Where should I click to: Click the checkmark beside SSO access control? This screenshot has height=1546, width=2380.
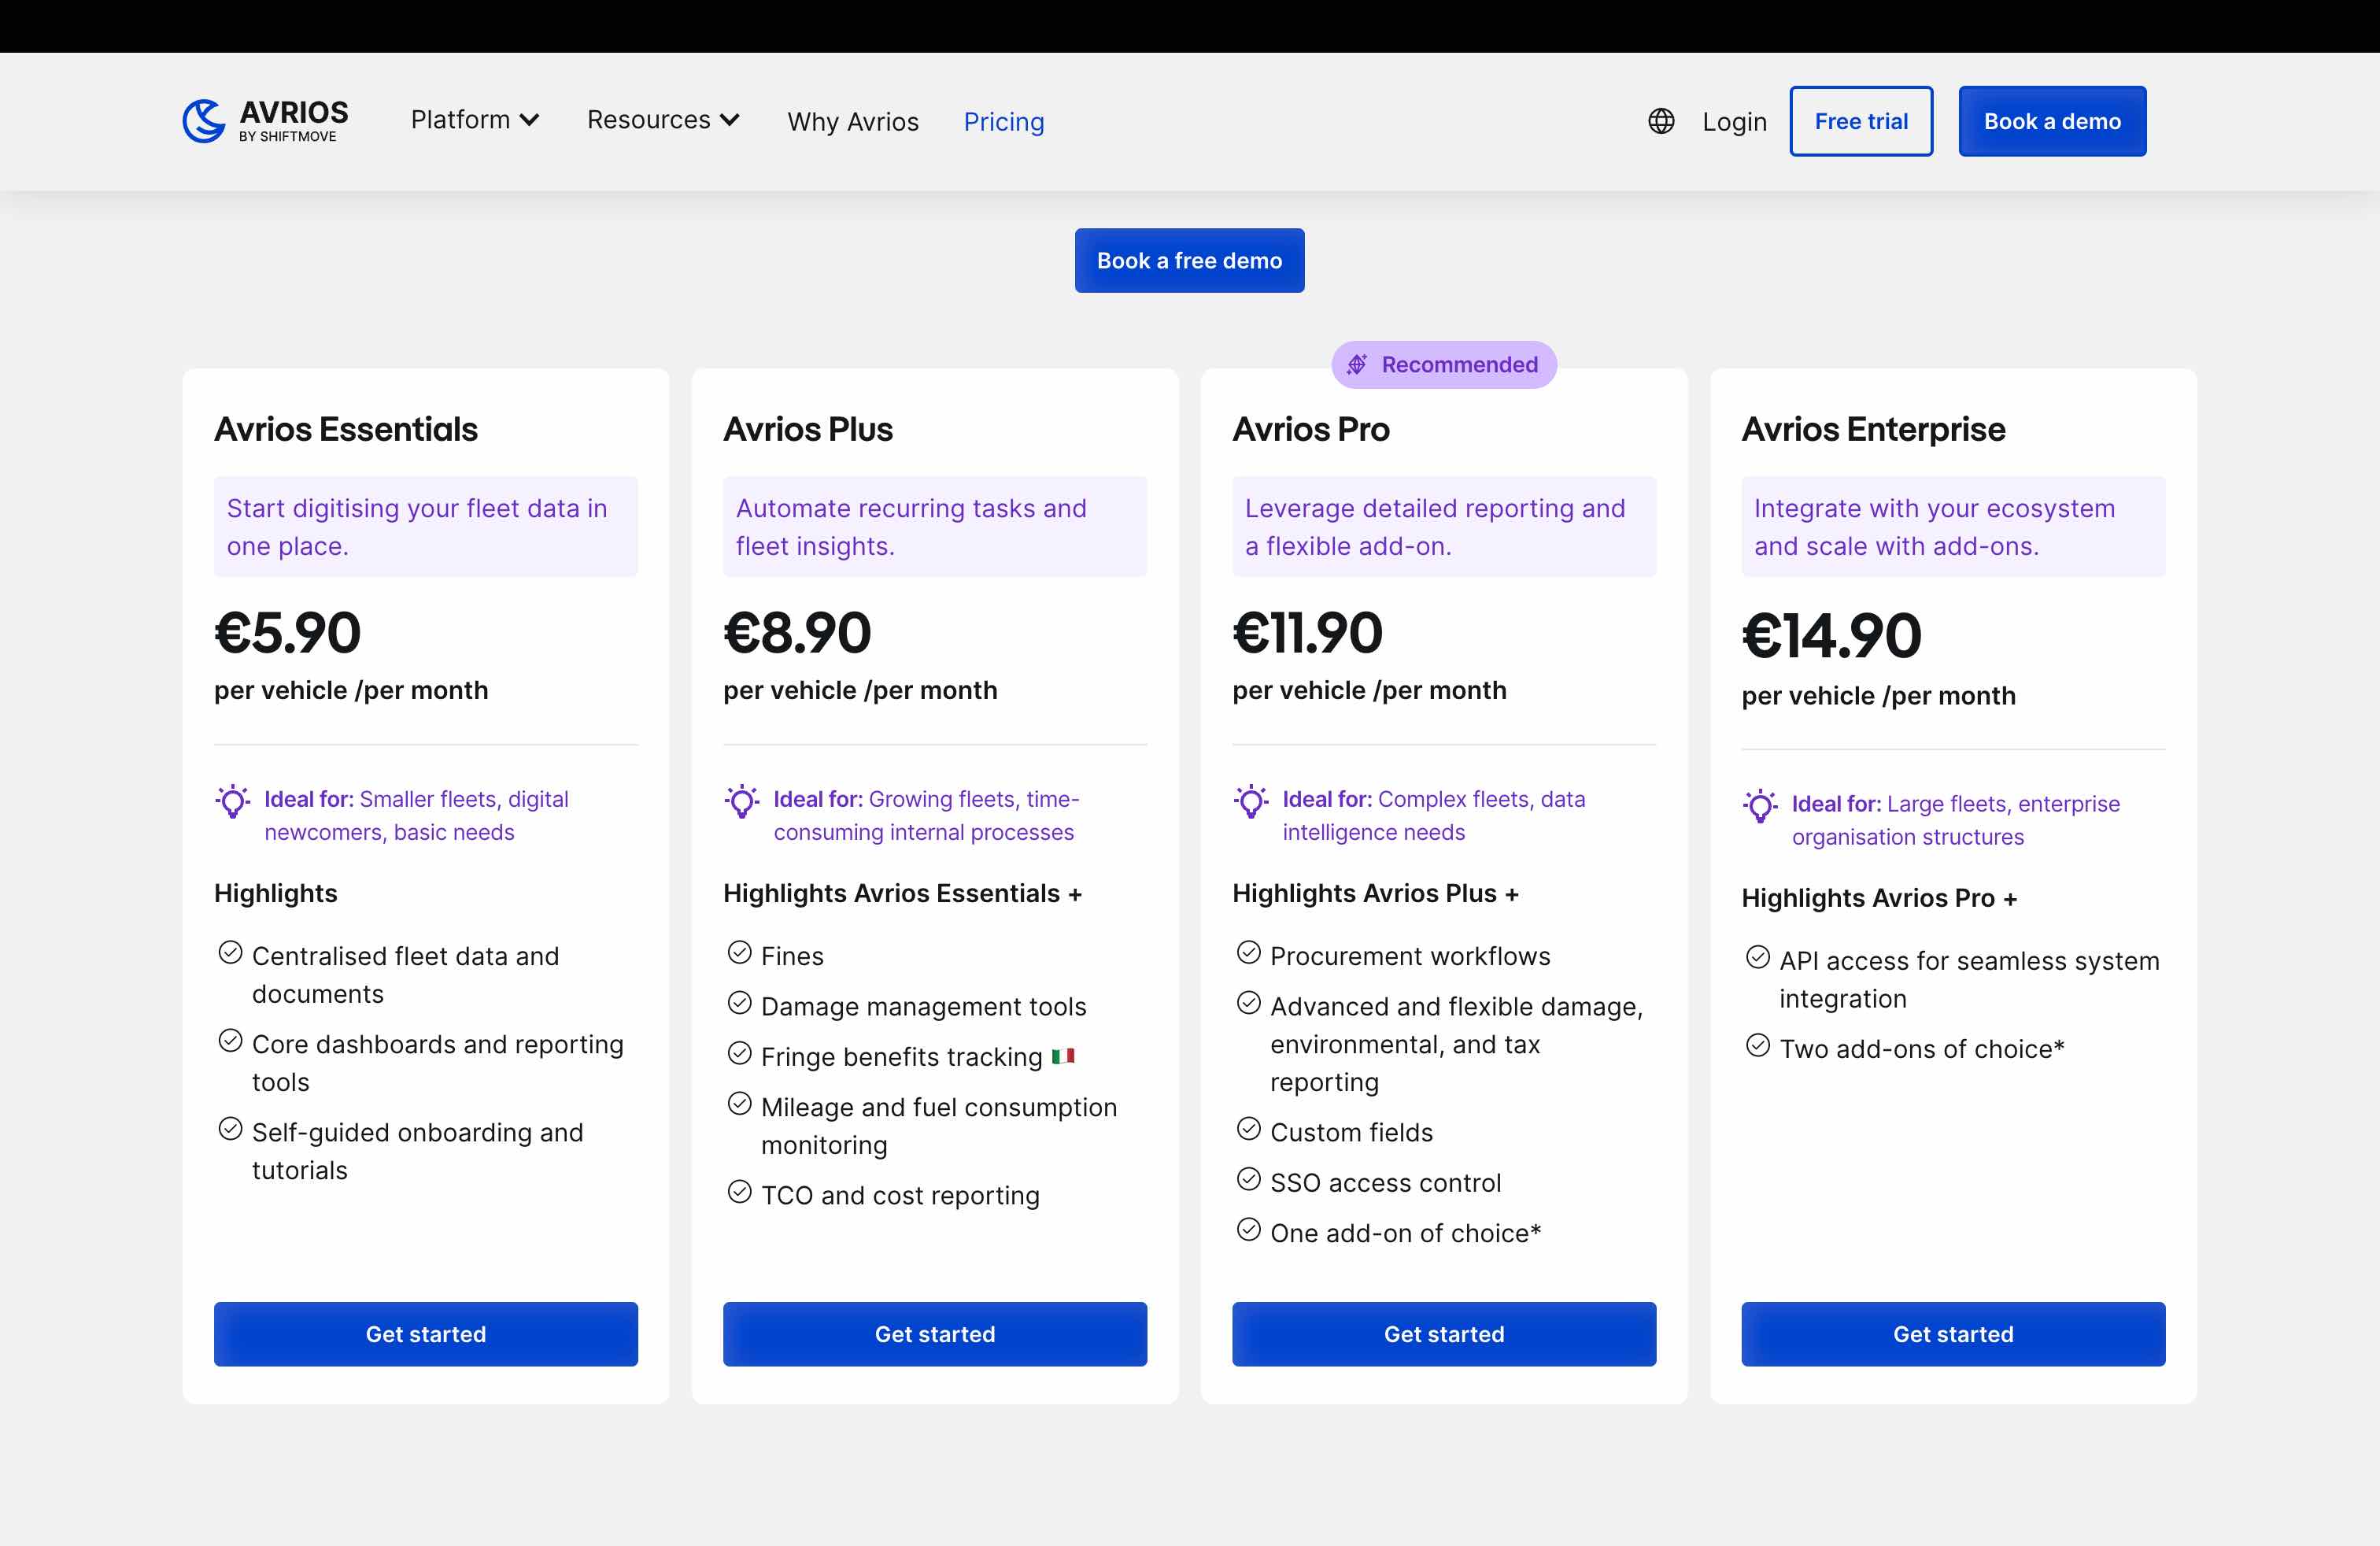1249,1180
